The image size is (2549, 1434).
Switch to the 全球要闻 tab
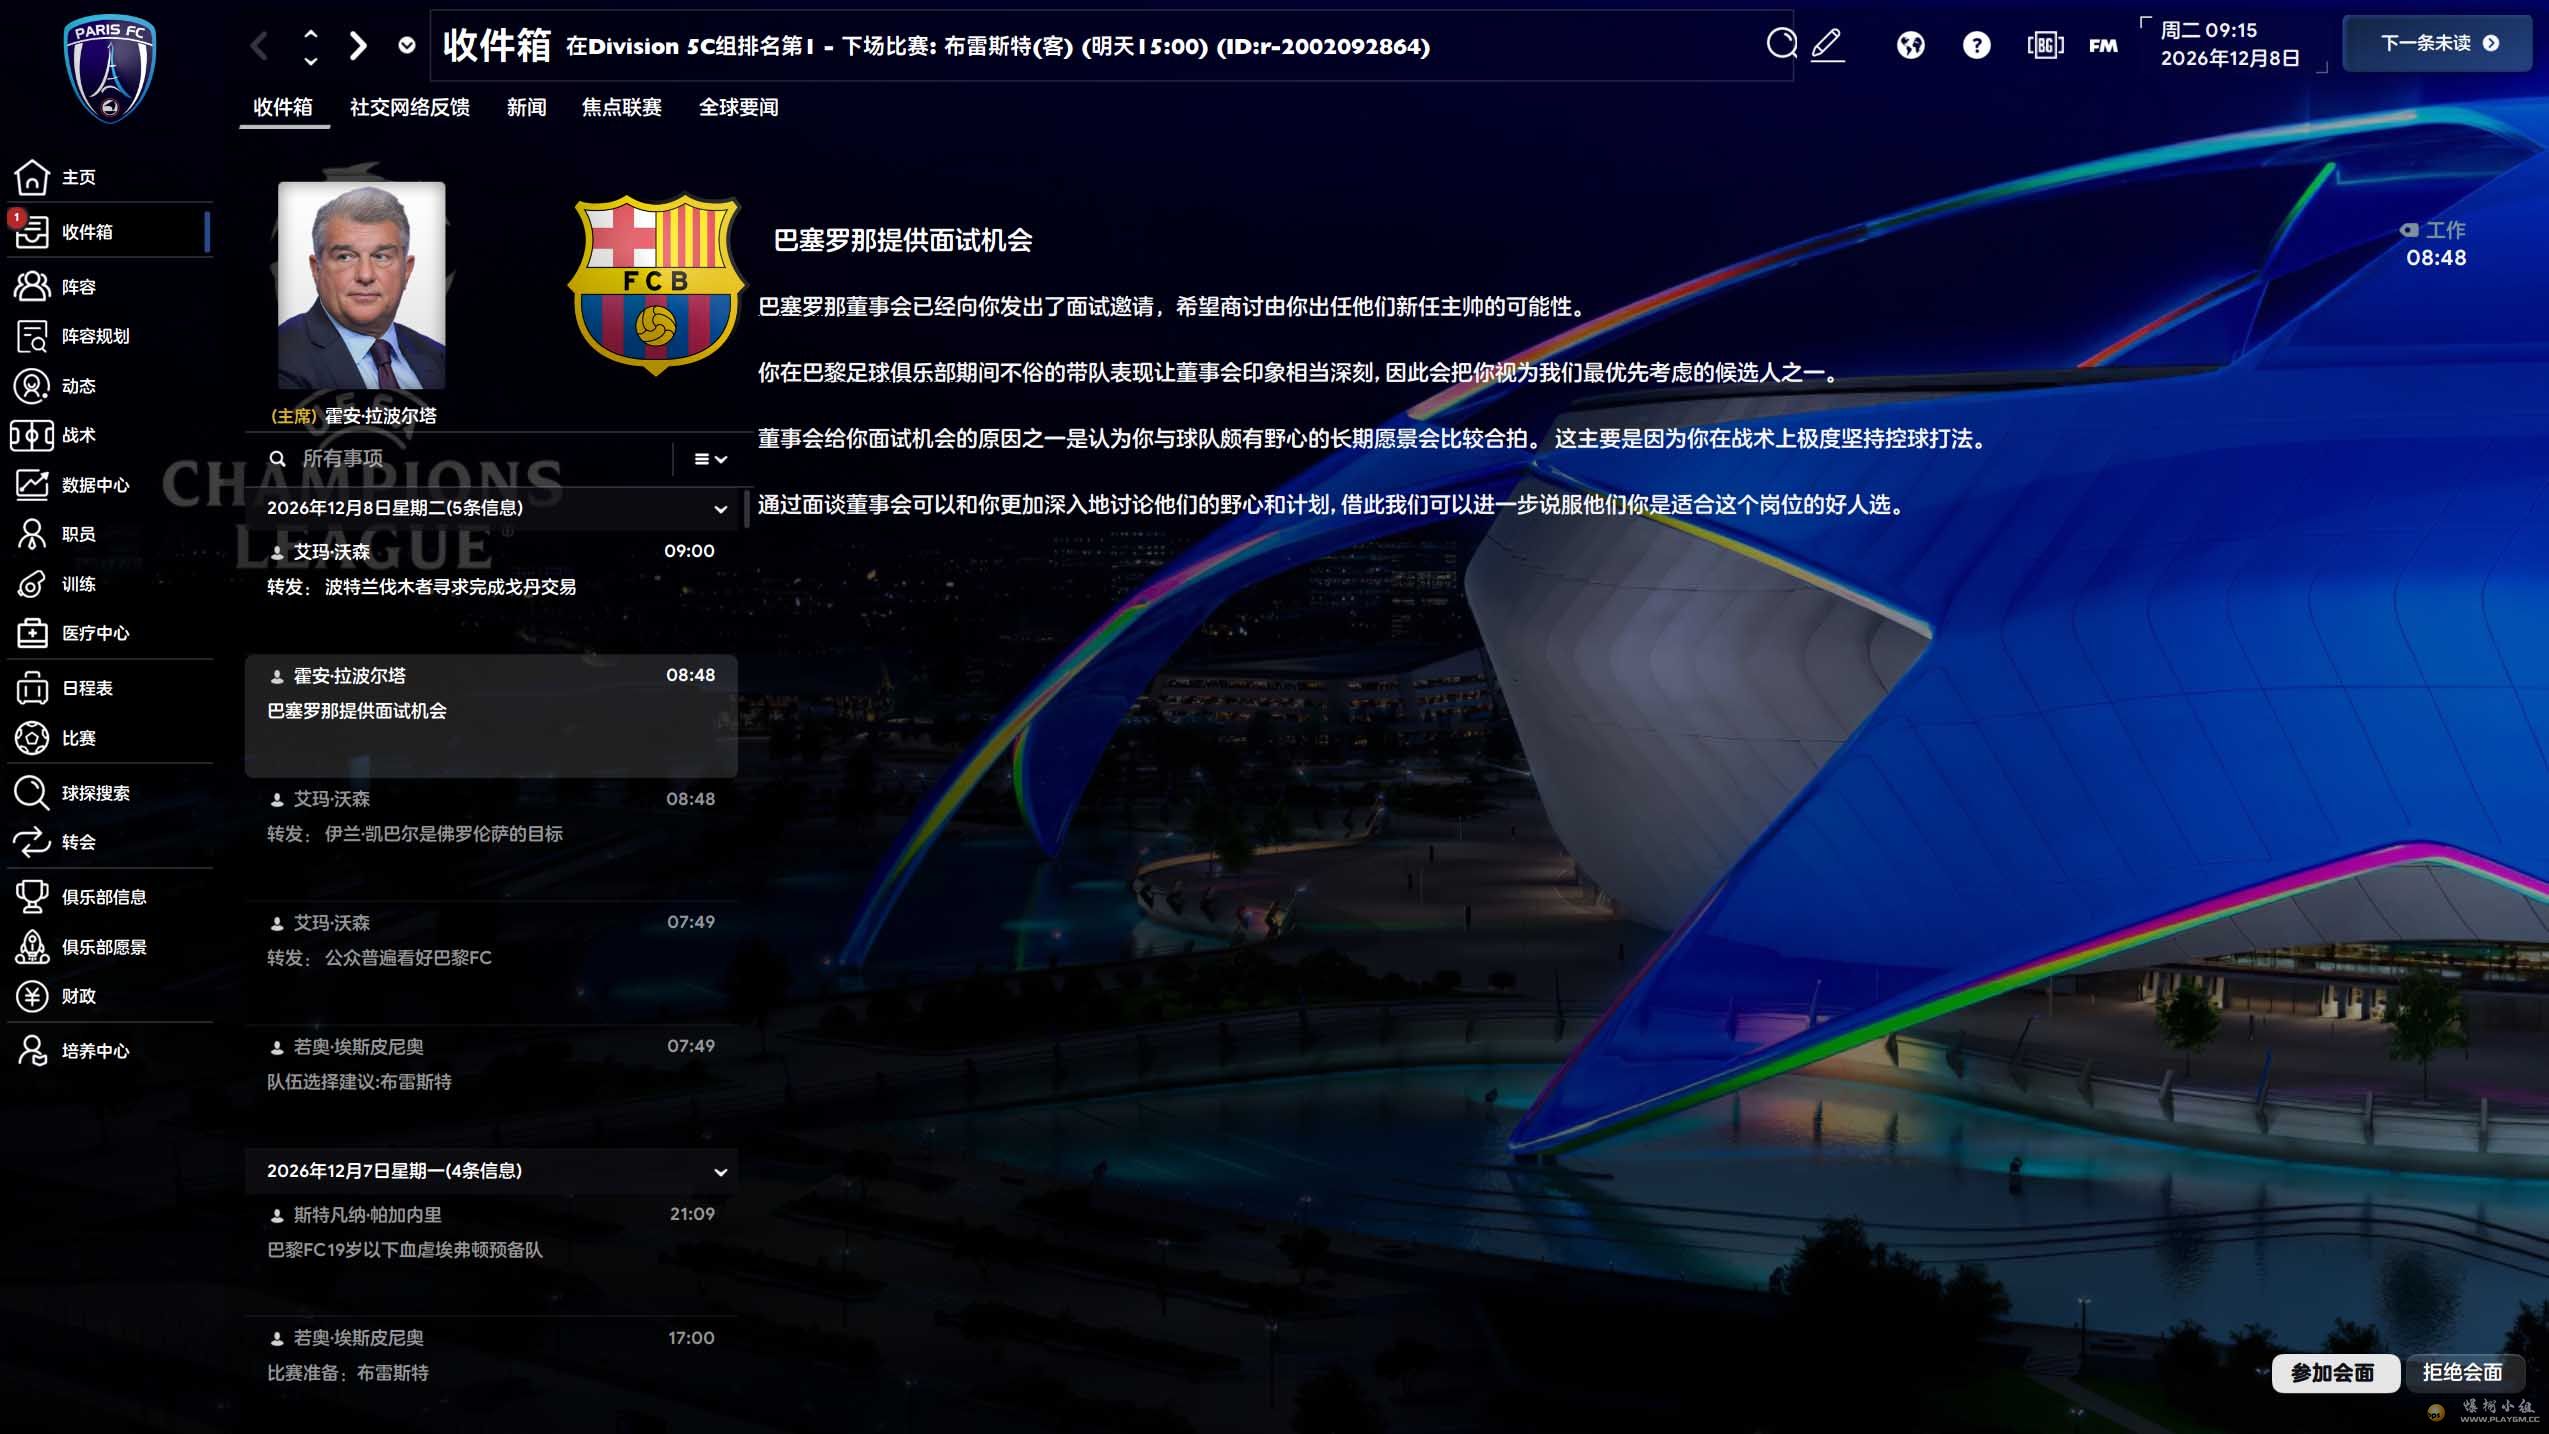(x=738, y=107)
